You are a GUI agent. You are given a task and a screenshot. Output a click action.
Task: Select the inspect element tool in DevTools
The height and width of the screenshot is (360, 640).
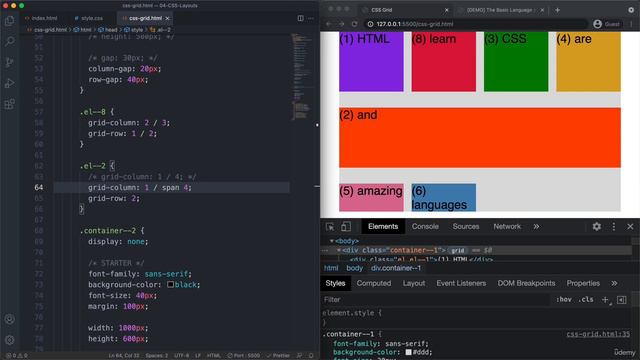pos(330,227)
